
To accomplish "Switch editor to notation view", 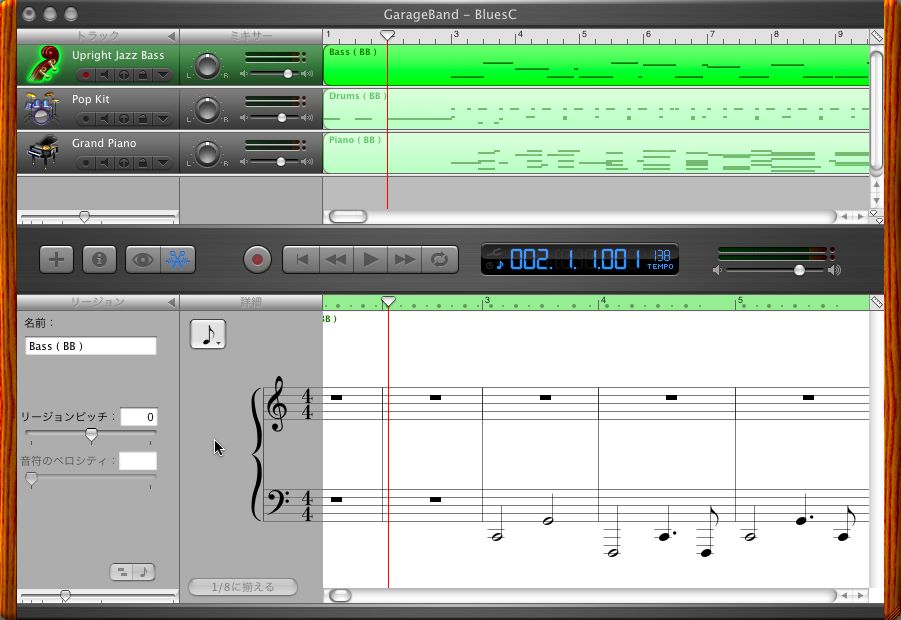I will click(x=144, y=572).
